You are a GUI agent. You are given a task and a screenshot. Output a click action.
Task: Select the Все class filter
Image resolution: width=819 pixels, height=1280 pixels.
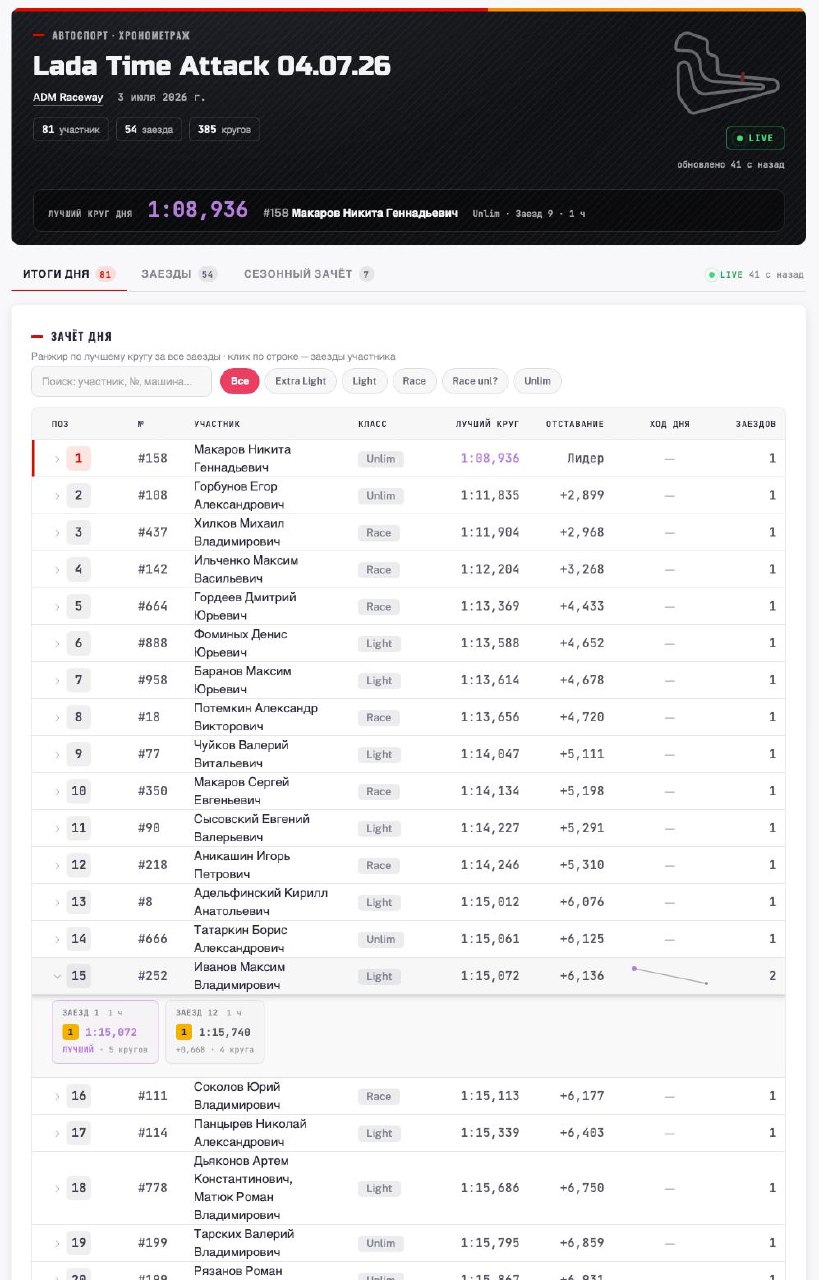(x=240, y=381)
